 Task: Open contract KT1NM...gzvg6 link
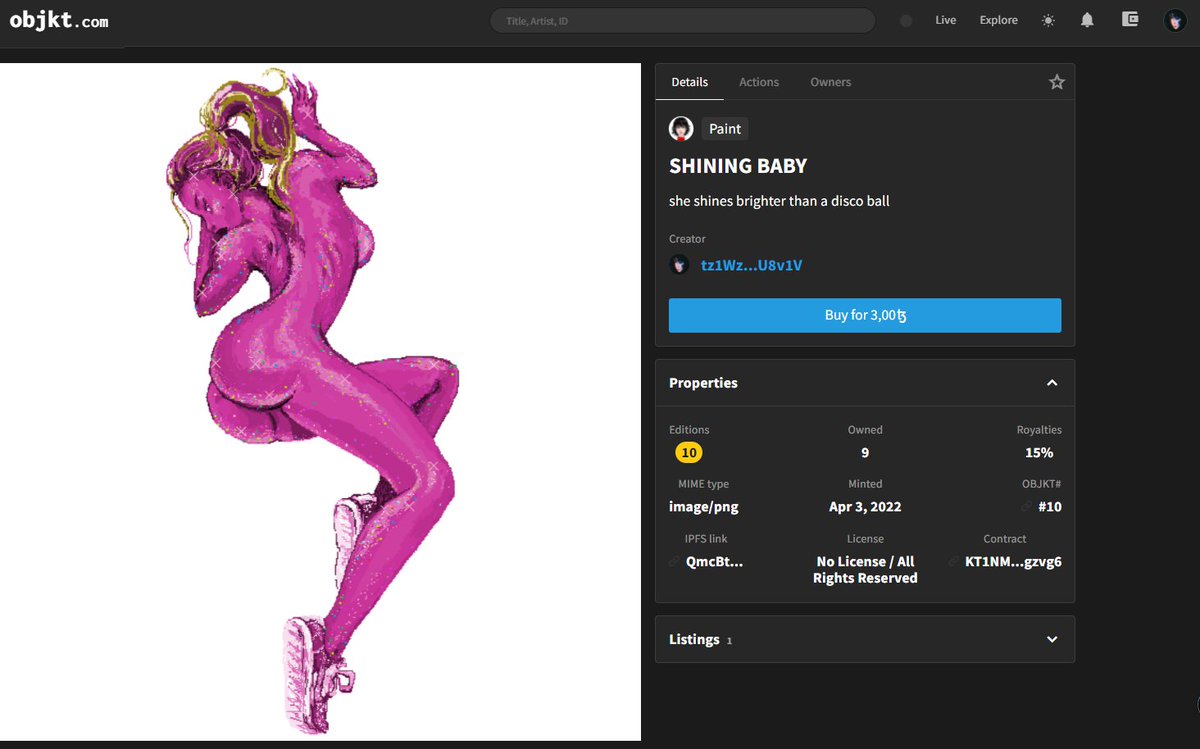coord(1013,562)
